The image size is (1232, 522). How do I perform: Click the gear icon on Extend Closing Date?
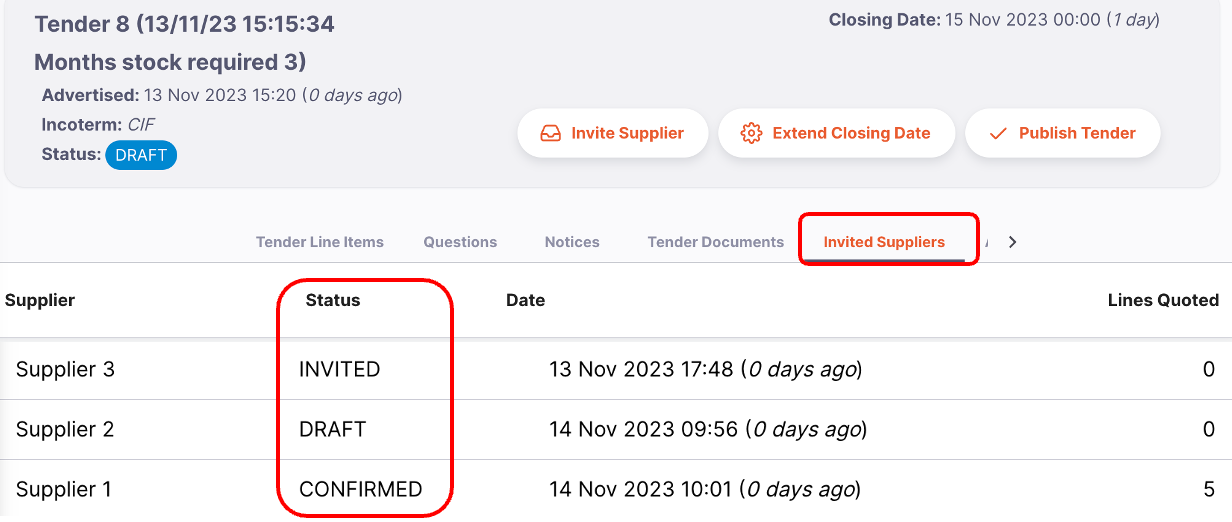(751, 133)
